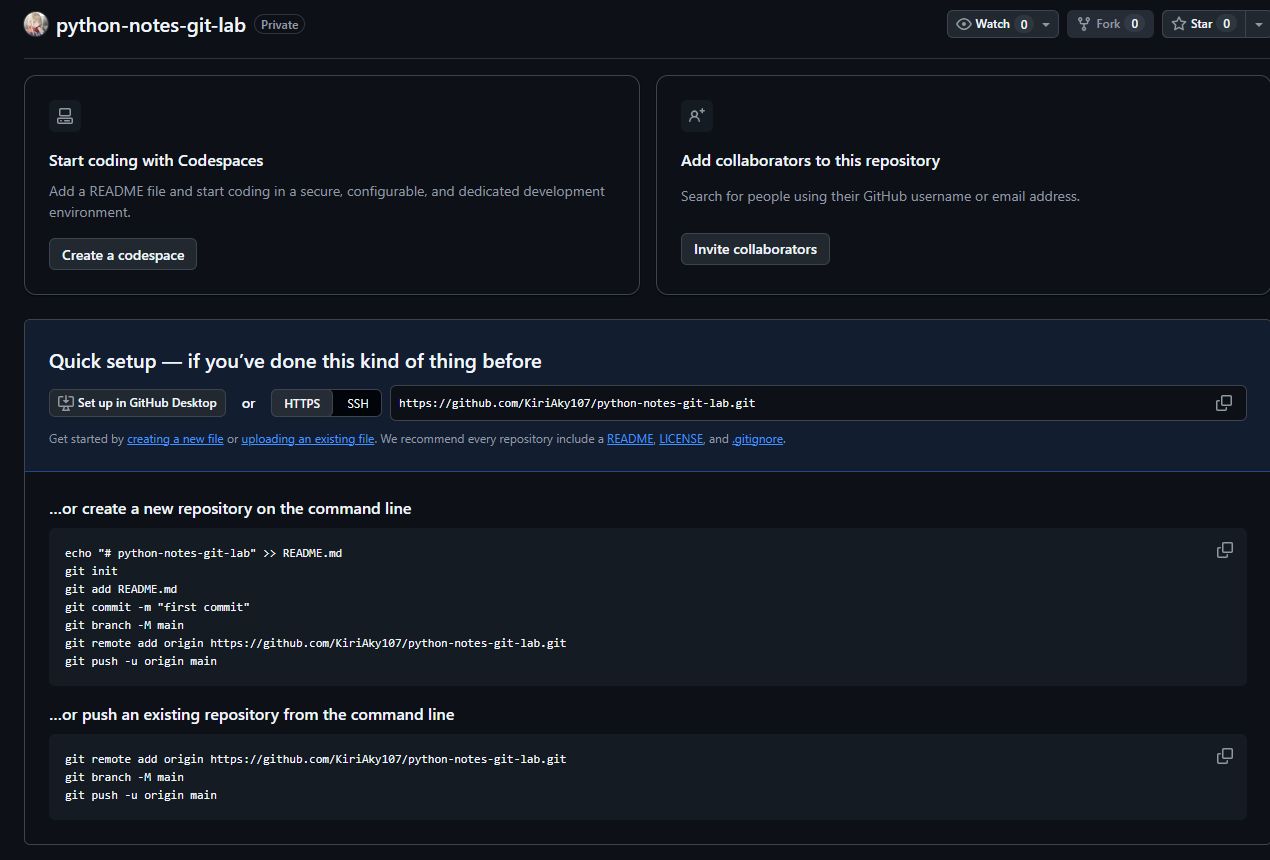Click '…or push an existing repository' heading
The image size is (1270, 860).
coord(251,714)
